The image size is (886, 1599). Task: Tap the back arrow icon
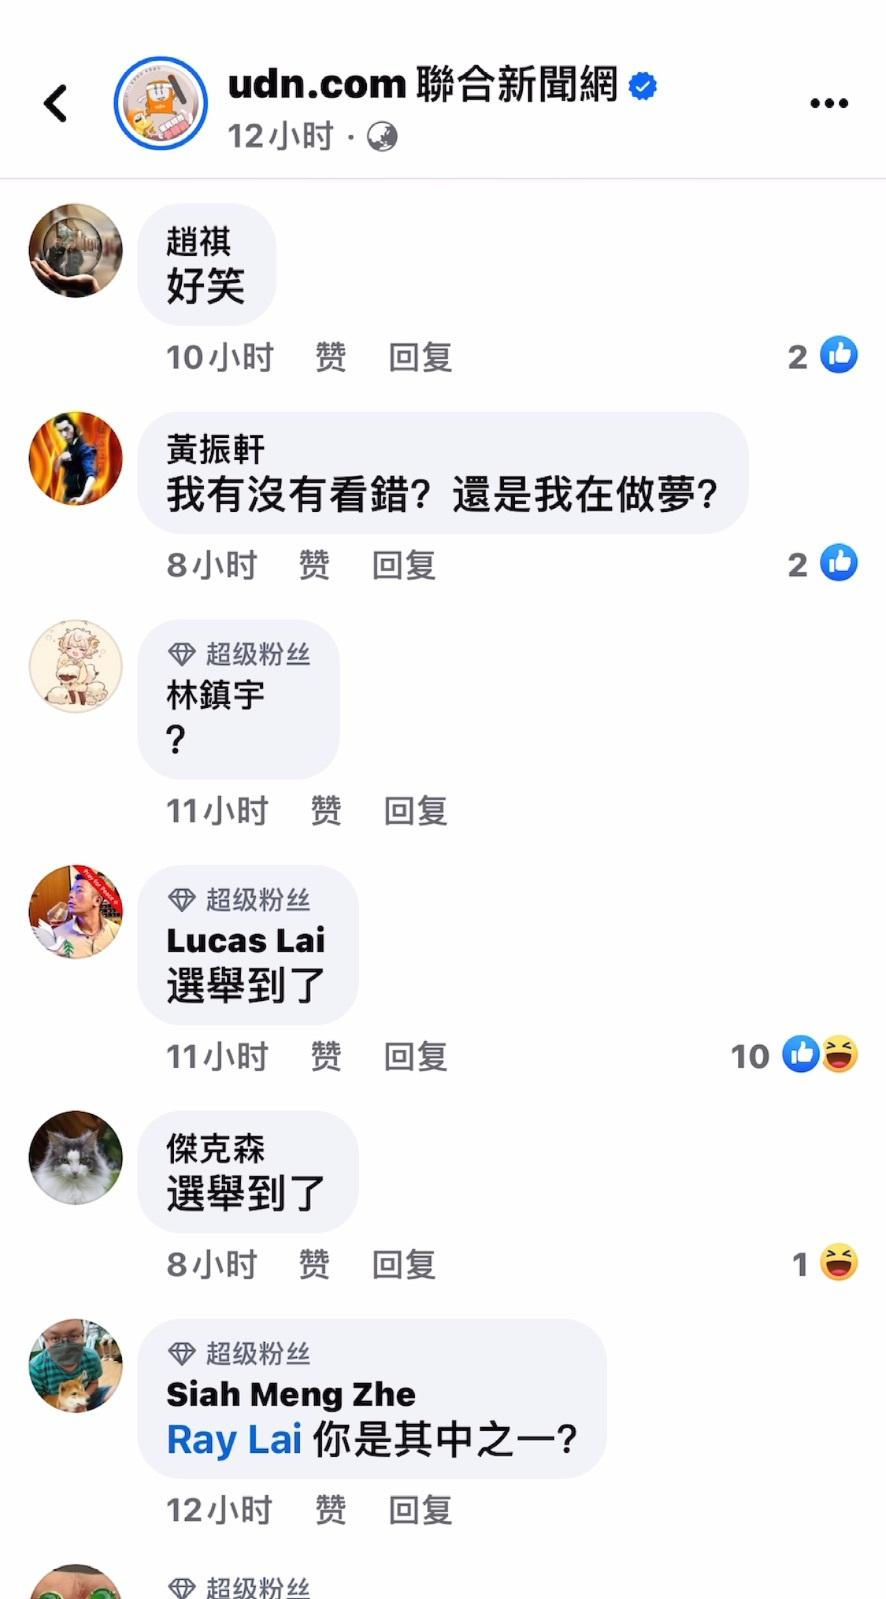click(x=56, y=103)
